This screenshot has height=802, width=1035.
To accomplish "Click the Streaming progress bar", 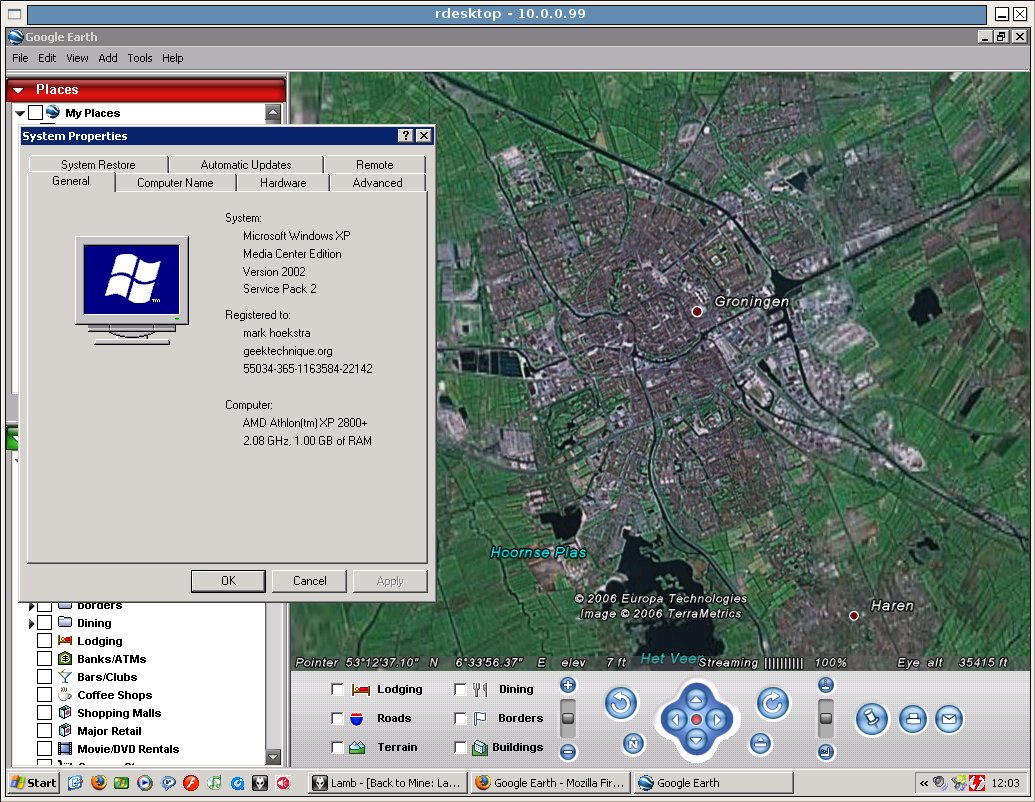I will coord(784,663).
